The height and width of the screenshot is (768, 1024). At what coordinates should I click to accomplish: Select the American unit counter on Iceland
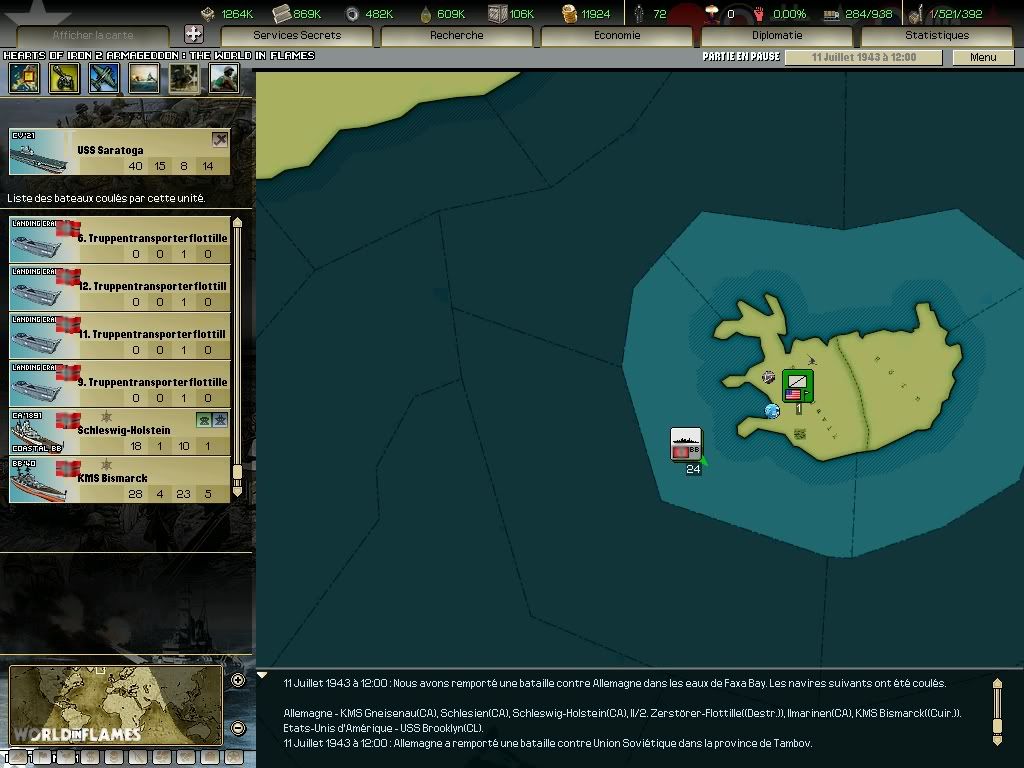point(797,386)
